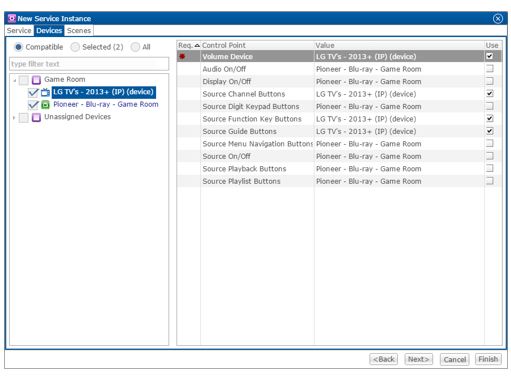Viewport: 511px width, 377px height.
Task: Check Use for Source Digit Keypad Buttons
Action: click(489, 106)
